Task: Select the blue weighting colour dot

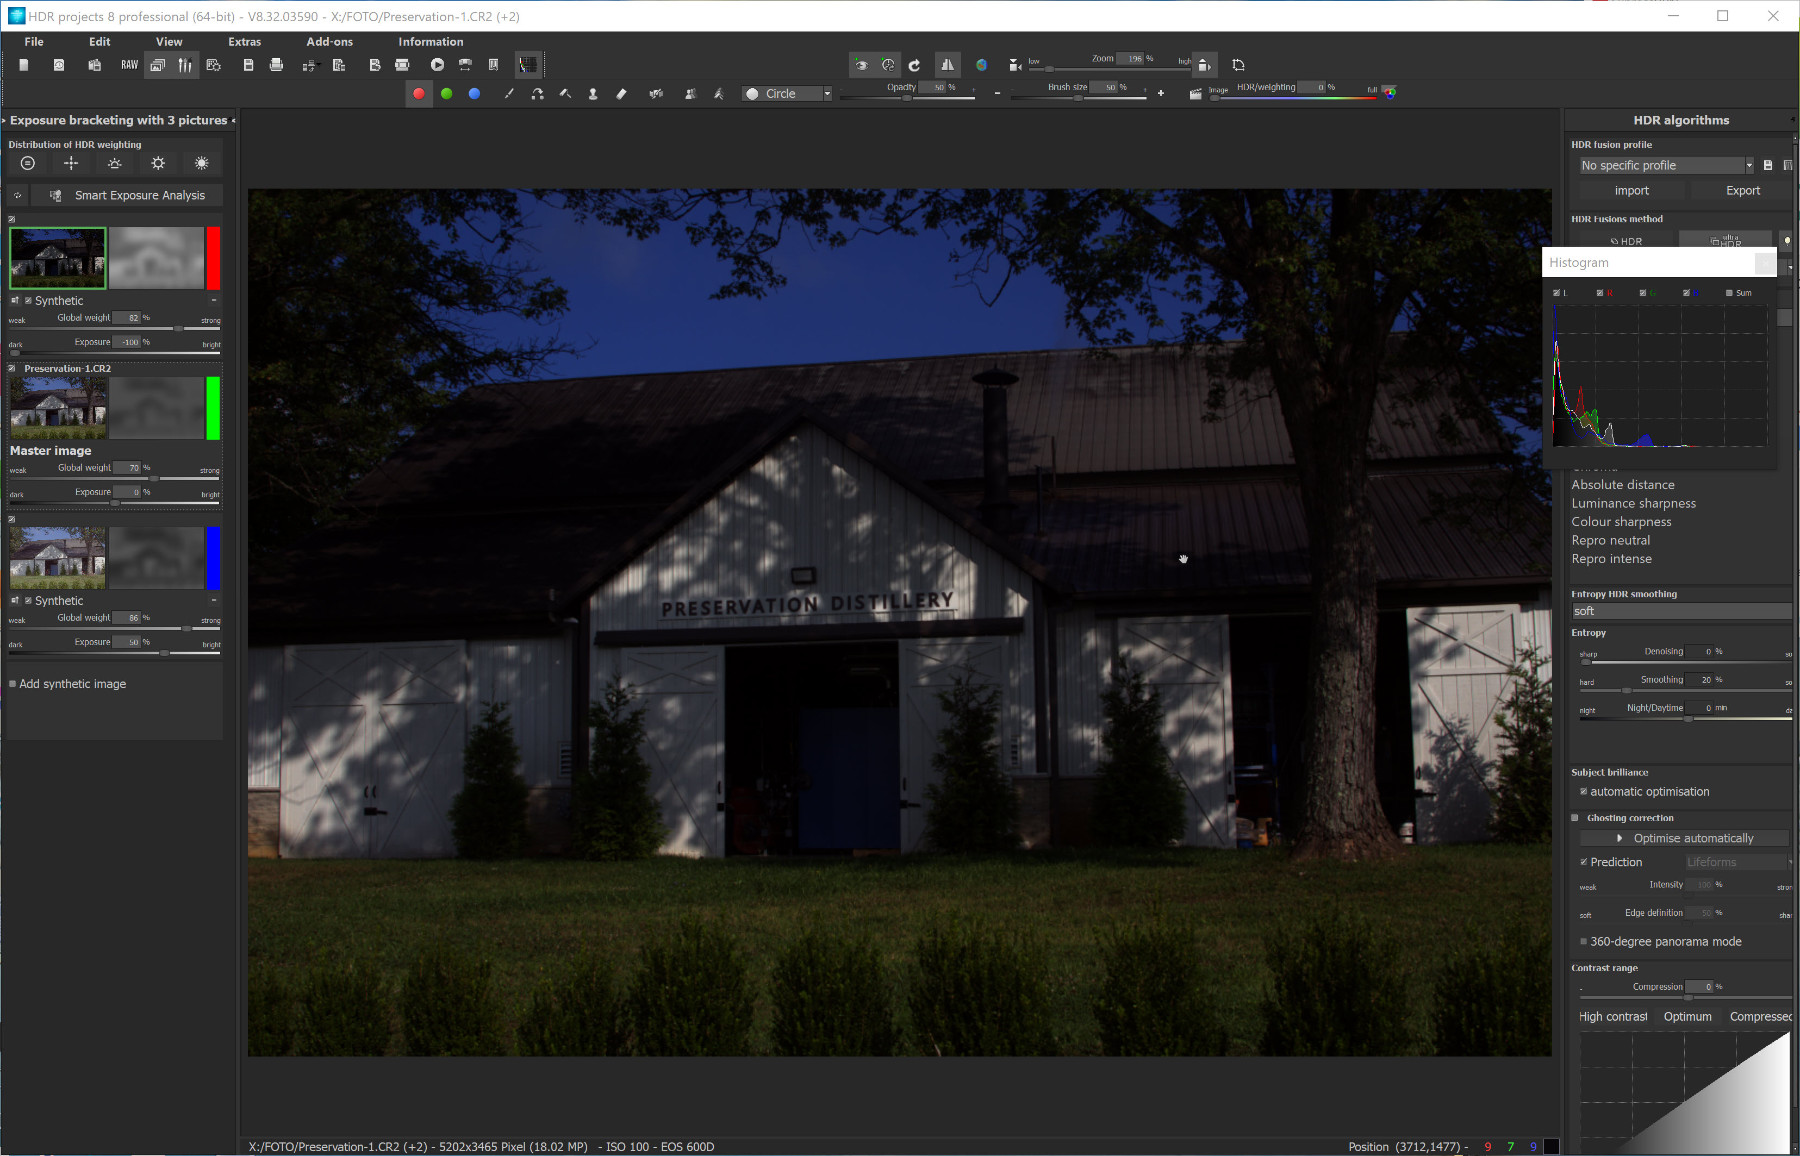Action: click(x=475, y=94)
